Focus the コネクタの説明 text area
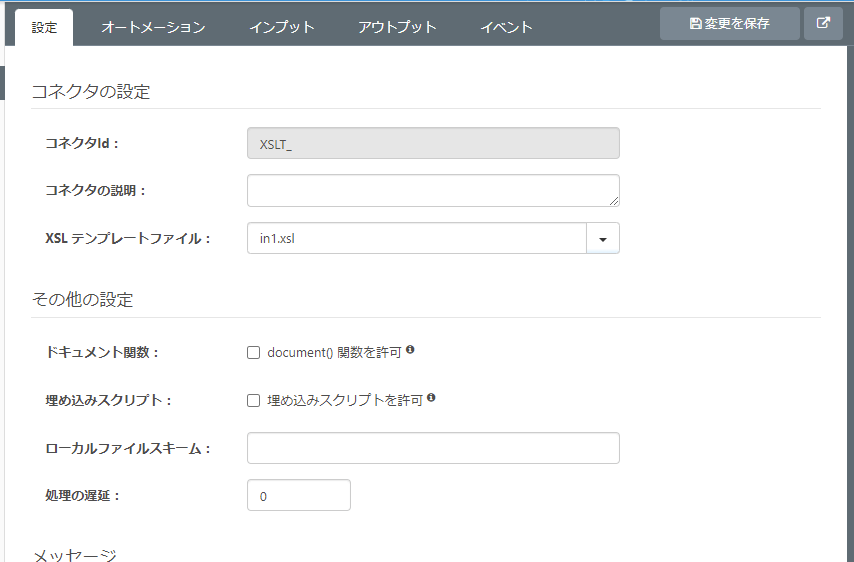Image resolution: width=854 pixels, height=562 pixels. pos(433,190)
